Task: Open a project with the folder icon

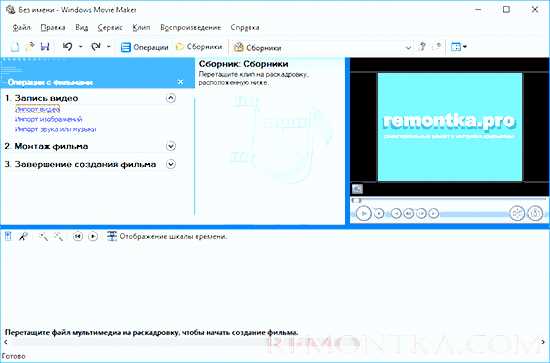Action: [x=30, y=47]
